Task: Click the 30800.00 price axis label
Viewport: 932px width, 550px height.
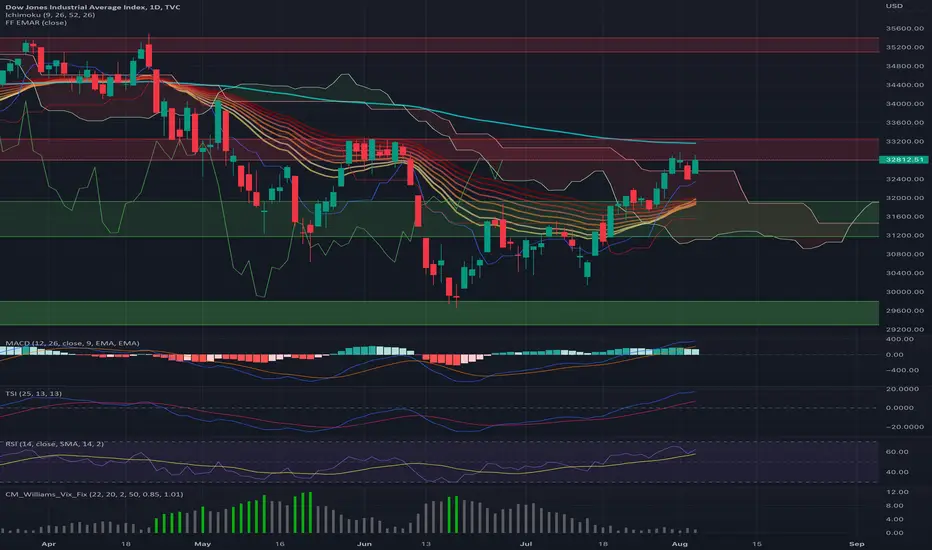Action: click(x=905, y=254)
